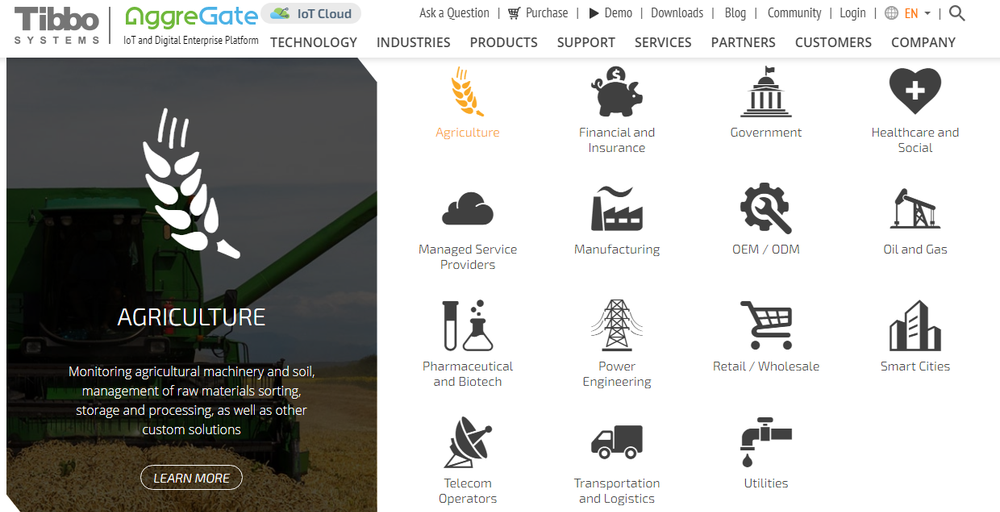1000x512 pixels.
Task: Open the Demo link
Action: tap(610, 13)
